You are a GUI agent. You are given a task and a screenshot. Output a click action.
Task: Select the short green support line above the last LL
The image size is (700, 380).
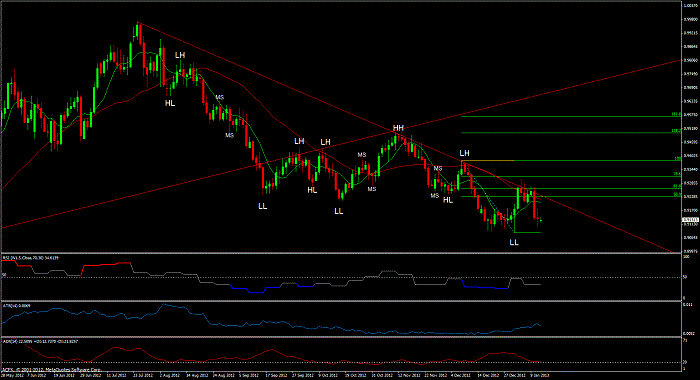[x=527, y=232]
